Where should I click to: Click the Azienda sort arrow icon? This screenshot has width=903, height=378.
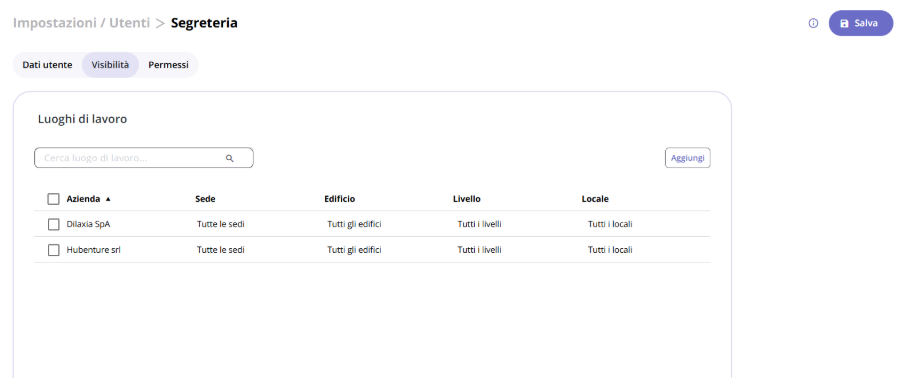pos(108,199)
